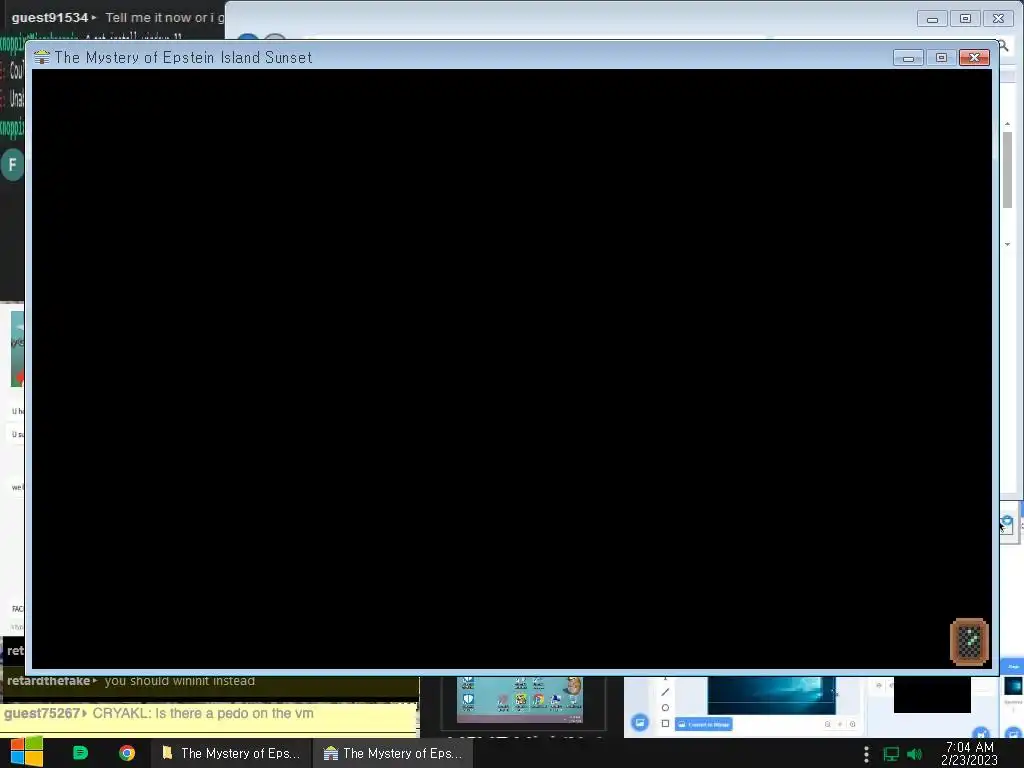1024x768 pixels.
Task: Click the zoom-in magnifier in background window
Action: tap(852, 724)
